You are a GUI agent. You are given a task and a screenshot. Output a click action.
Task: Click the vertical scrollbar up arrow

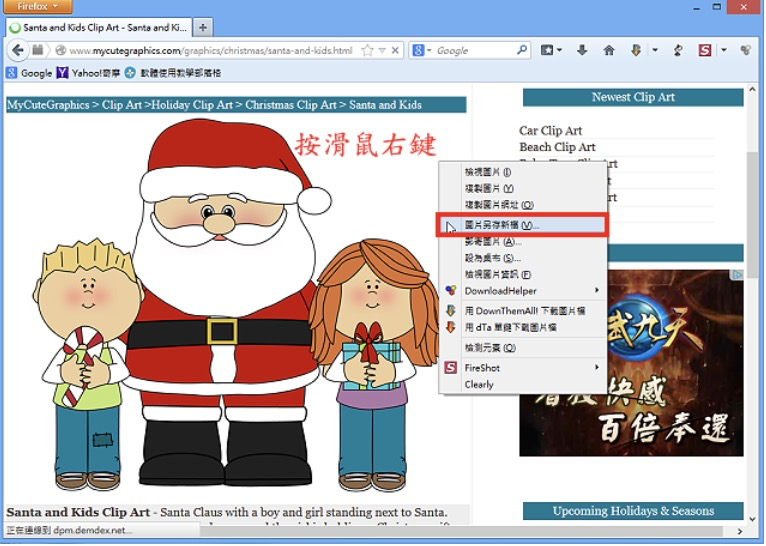pos(753,90)
